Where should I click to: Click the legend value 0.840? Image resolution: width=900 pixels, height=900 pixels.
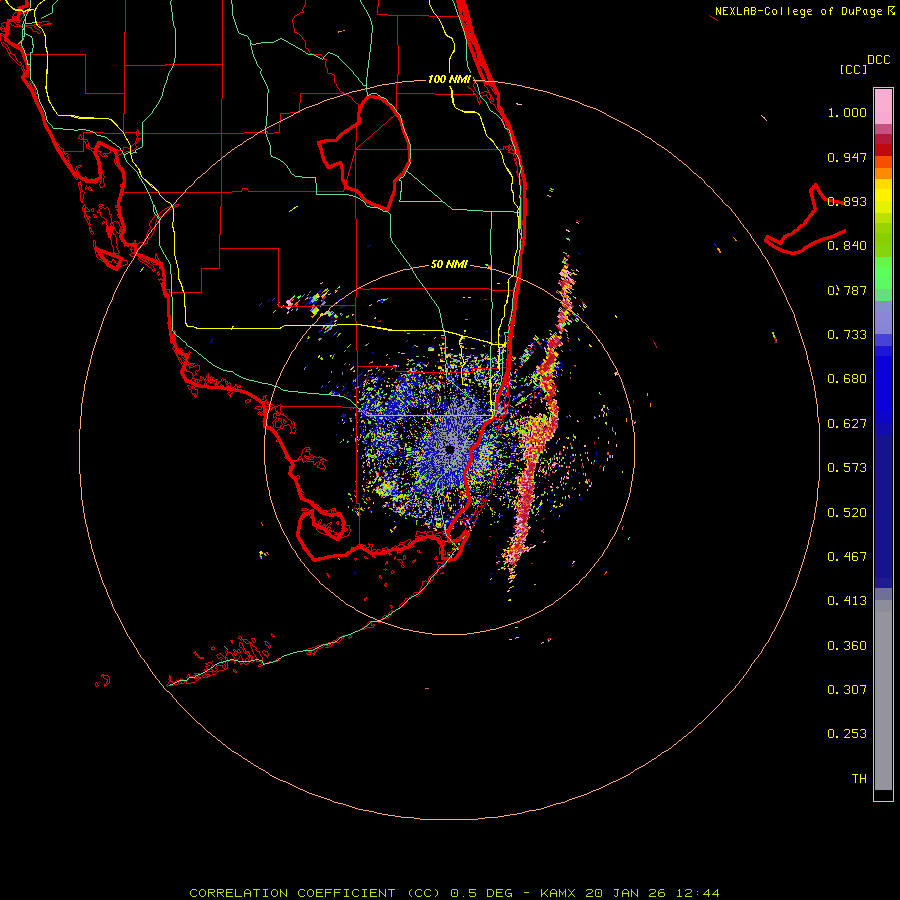[847, 246]
